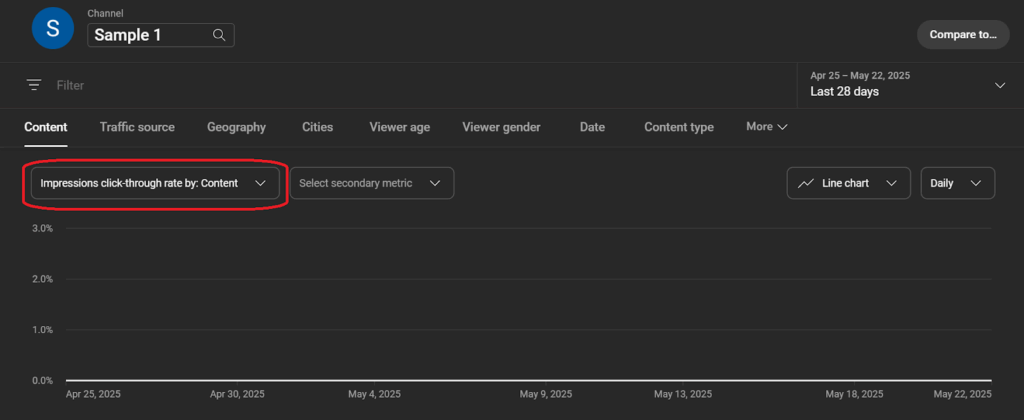The width and height of the screenshot is (1024, 420).
Task: Click the 1.0% axis label
Action: [x=42, y=330]
